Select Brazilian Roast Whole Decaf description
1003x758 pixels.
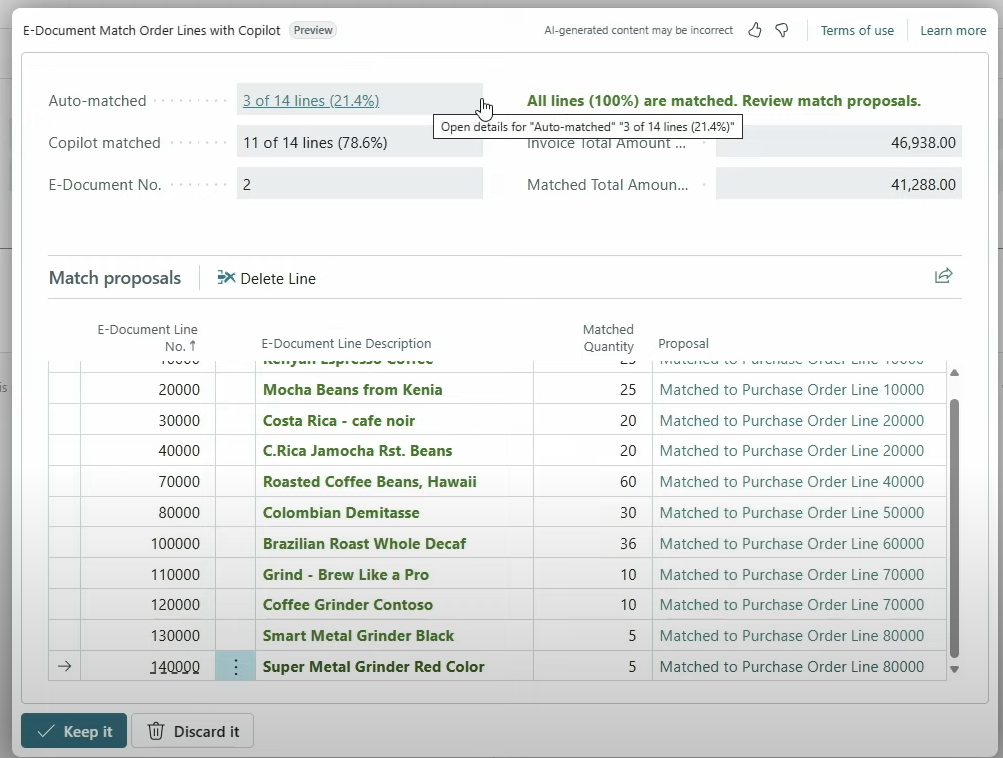tap(364, 544)
